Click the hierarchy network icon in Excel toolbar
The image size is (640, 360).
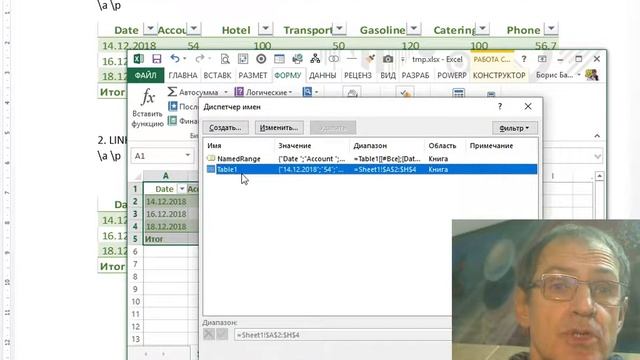click(315, 59)
